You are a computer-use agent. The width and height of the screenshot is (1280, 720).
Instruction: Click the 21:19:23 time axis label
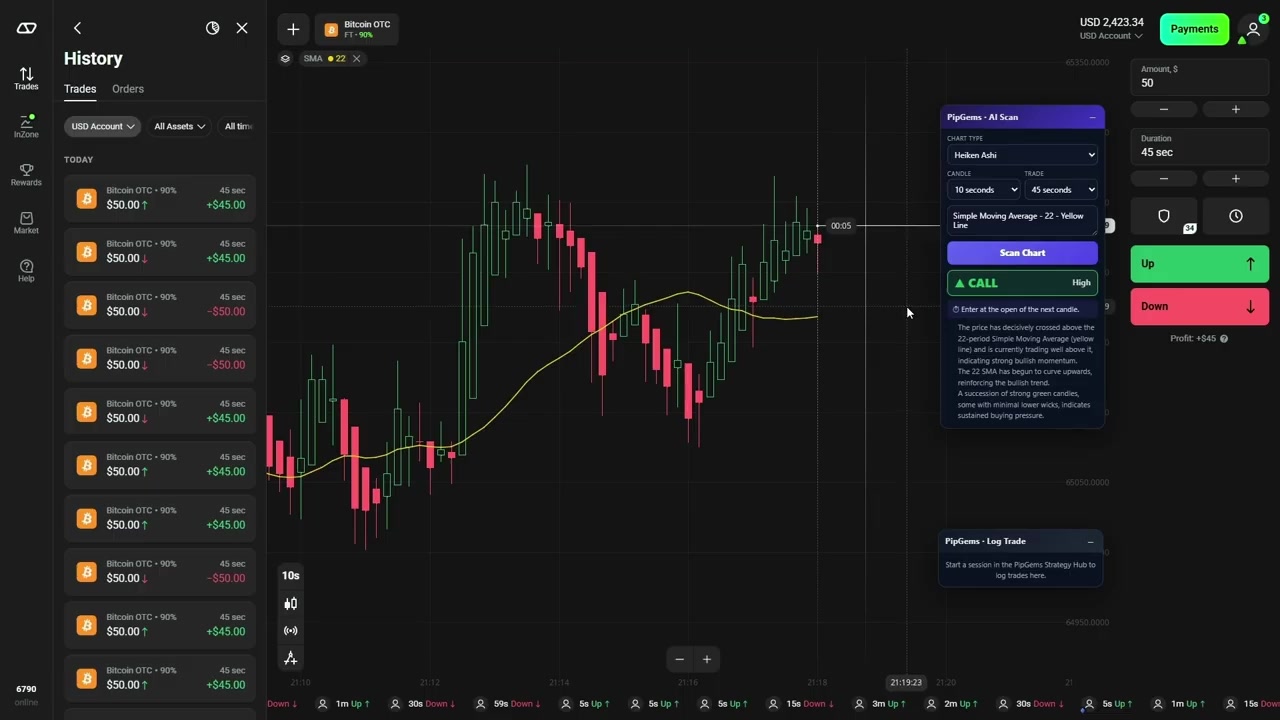tap(906, 683)
